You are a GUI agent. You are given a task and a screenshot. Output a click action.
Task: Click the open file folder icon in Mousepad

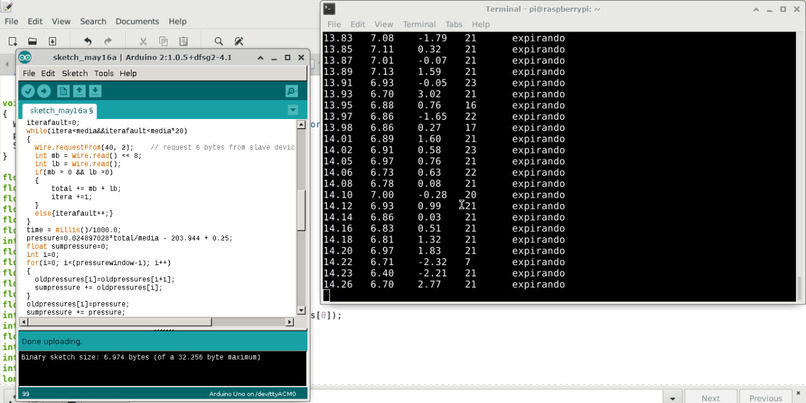32,42
